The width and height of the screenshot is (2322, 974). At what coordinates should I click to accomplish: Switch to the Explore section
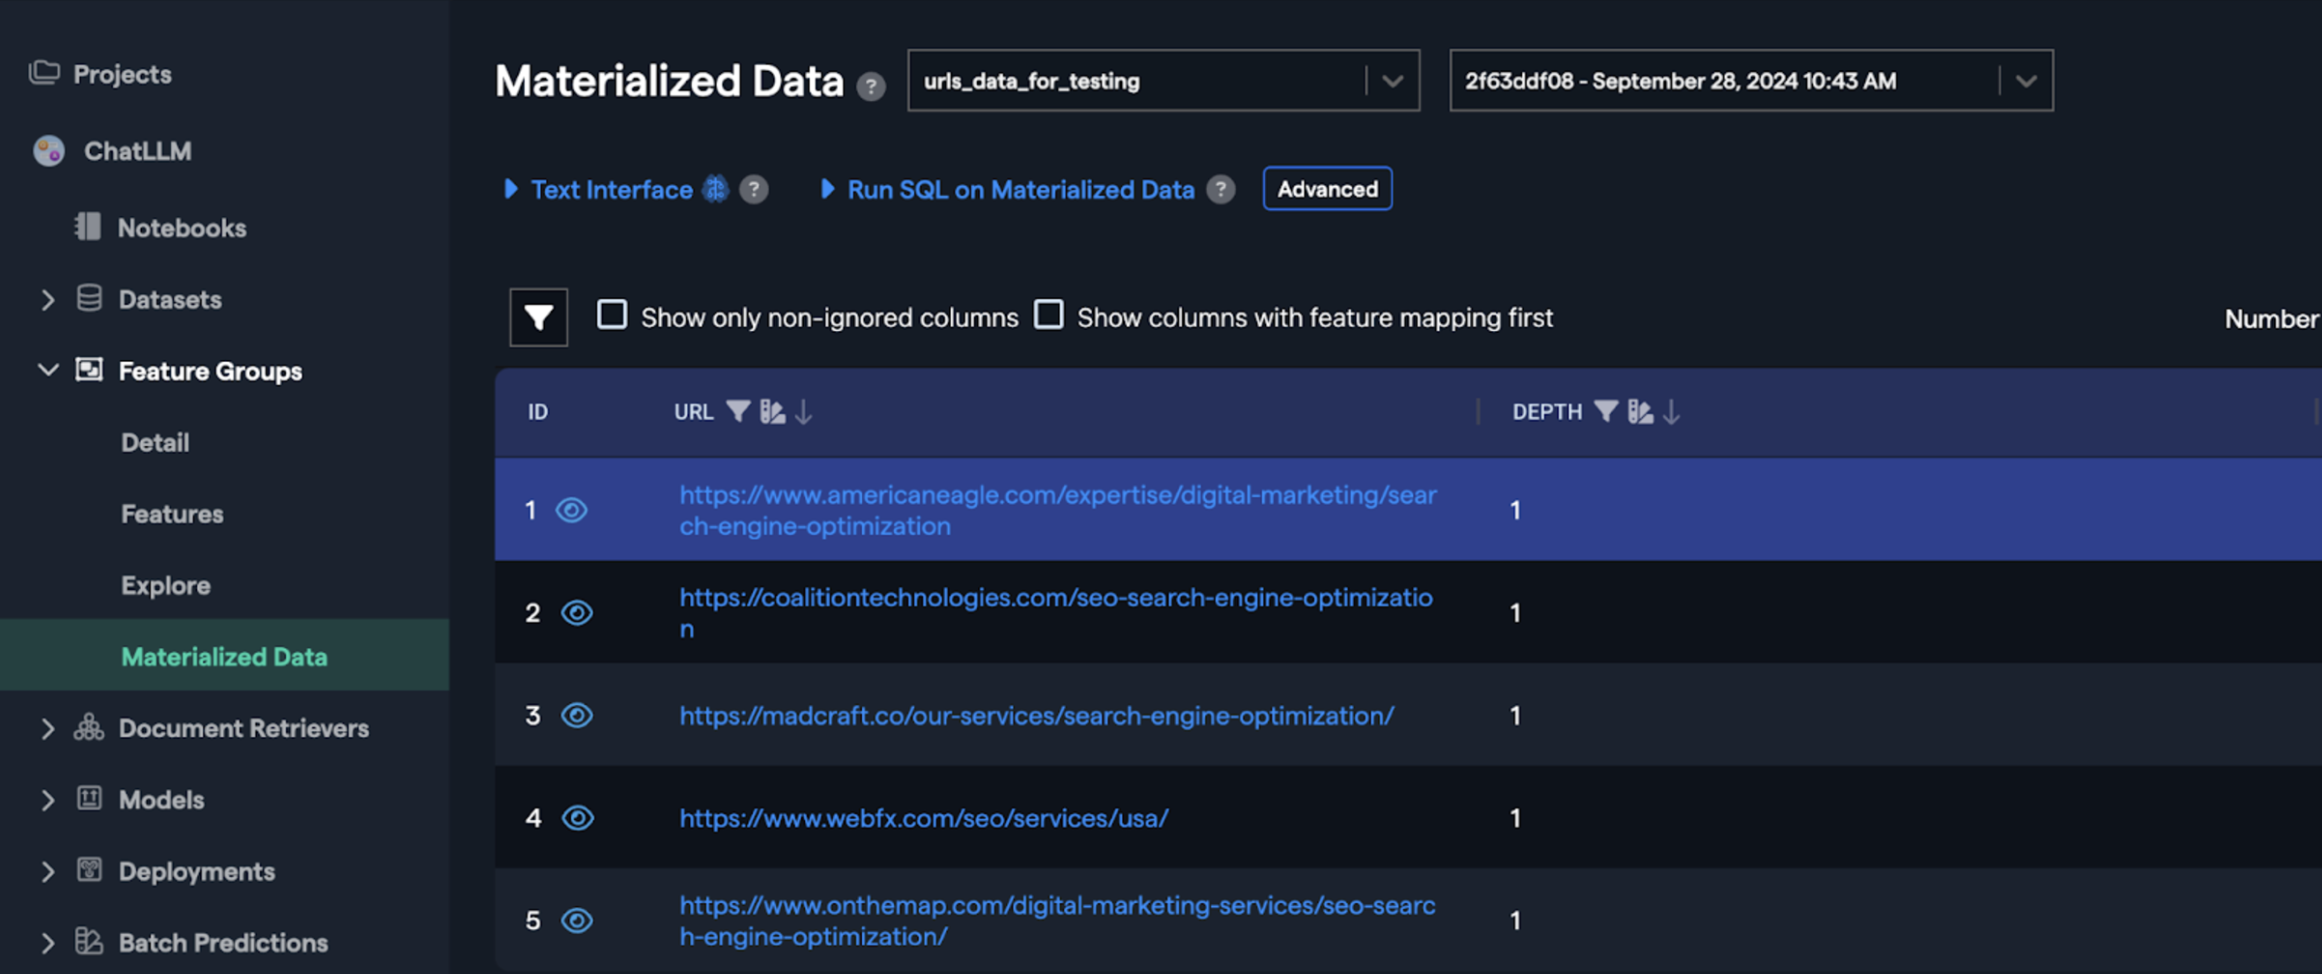click(166, 585)
